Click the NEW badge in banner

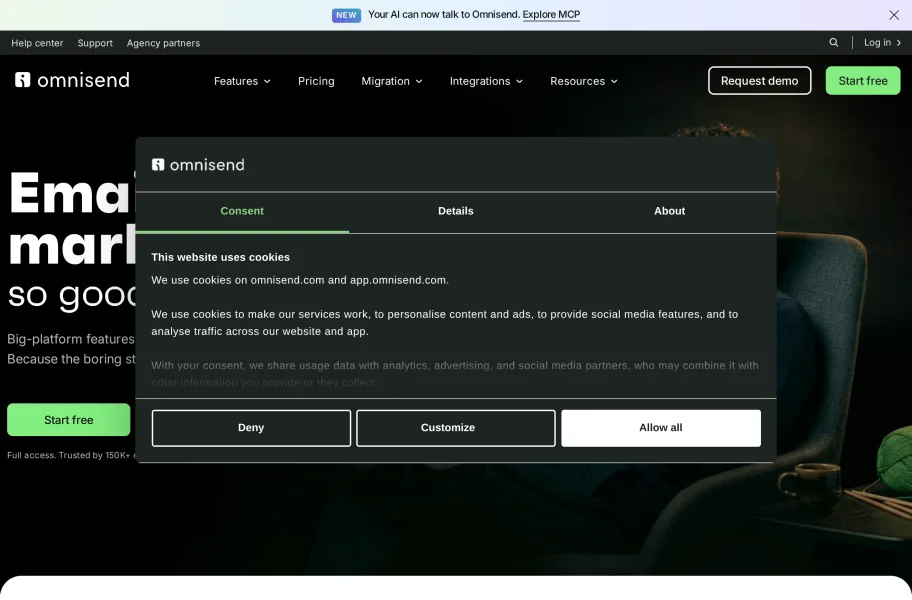pyautogui.click(x=347, y=15)
